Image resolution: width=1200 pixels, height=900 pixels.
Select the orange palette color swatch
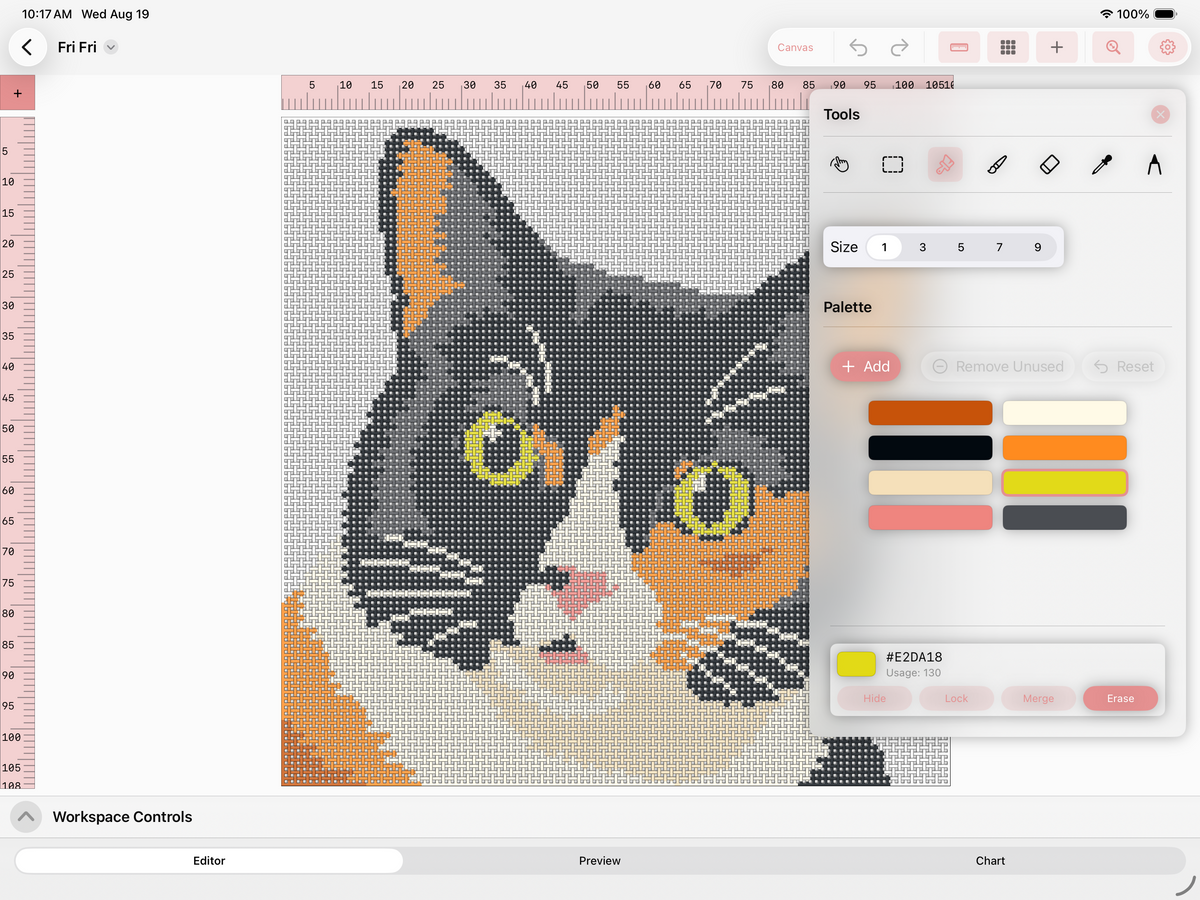pos(1065,448)
